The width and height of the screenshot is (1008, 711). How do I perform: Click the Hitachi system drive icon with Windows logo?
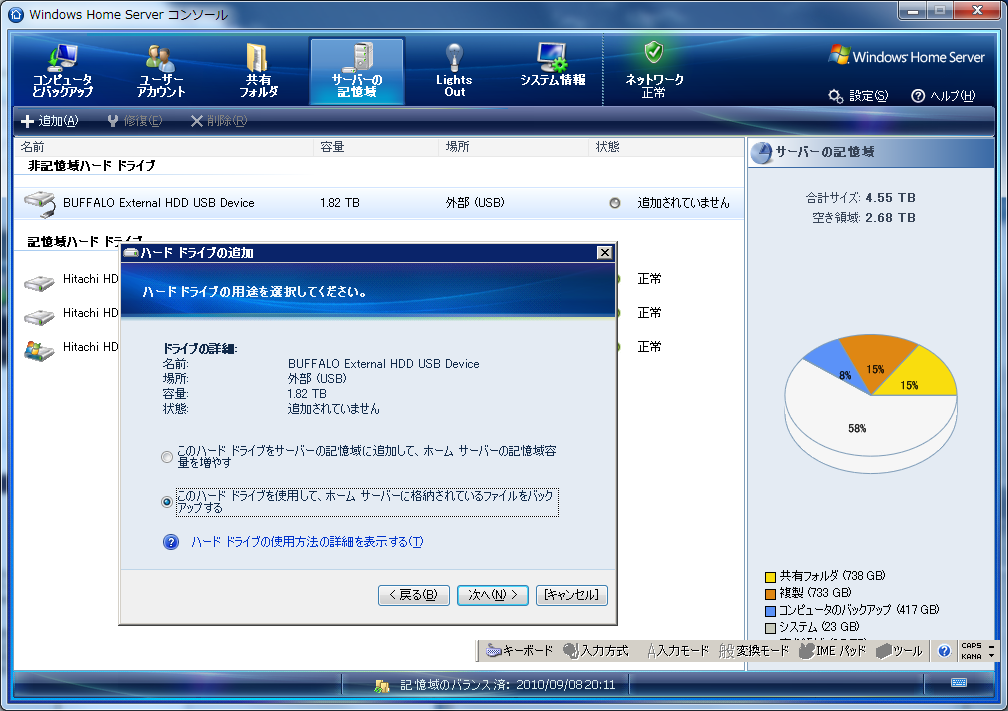coord(39,350)
